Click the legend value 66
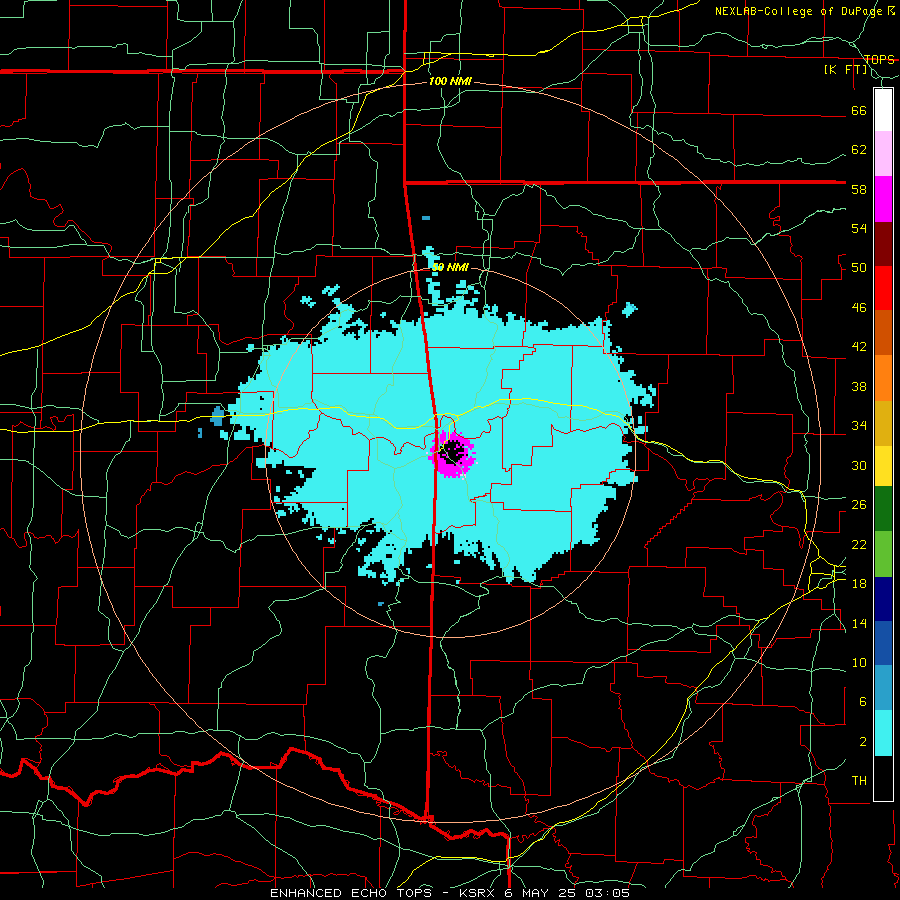Screen dimensions: 900x900 tap(859, 110)
